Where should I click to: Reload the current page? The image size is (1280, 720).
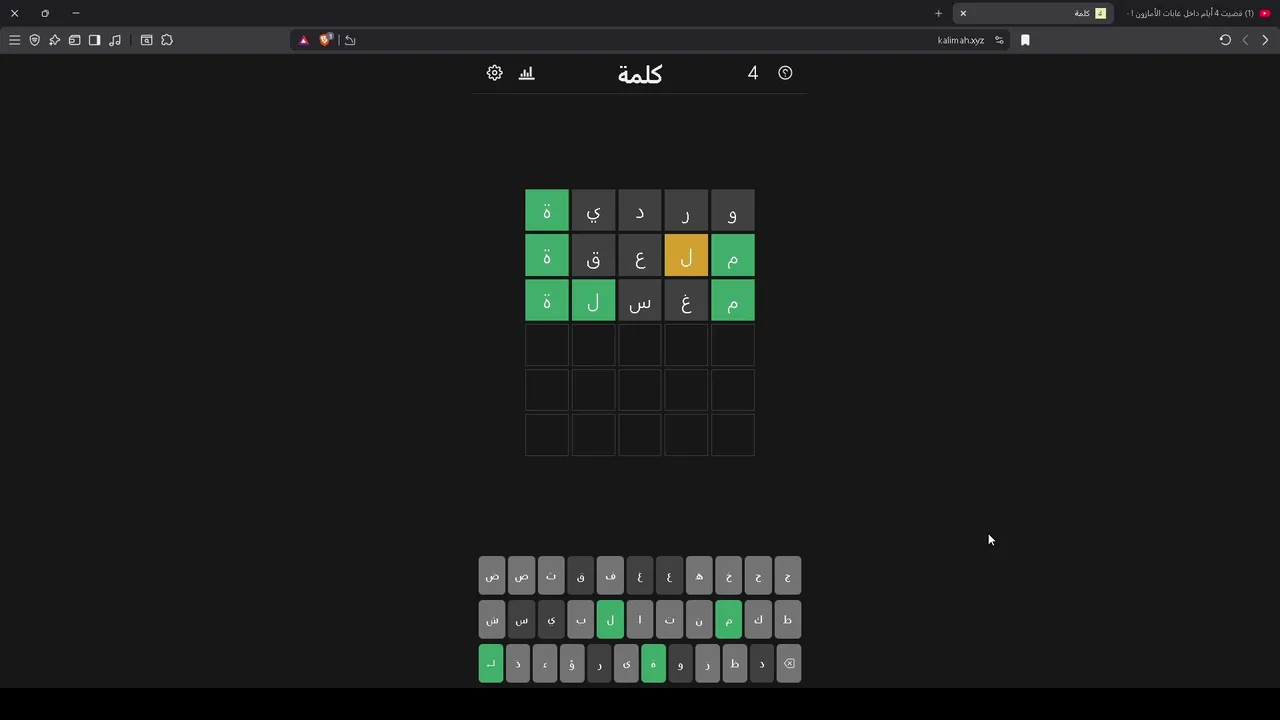pos(1225,40)
